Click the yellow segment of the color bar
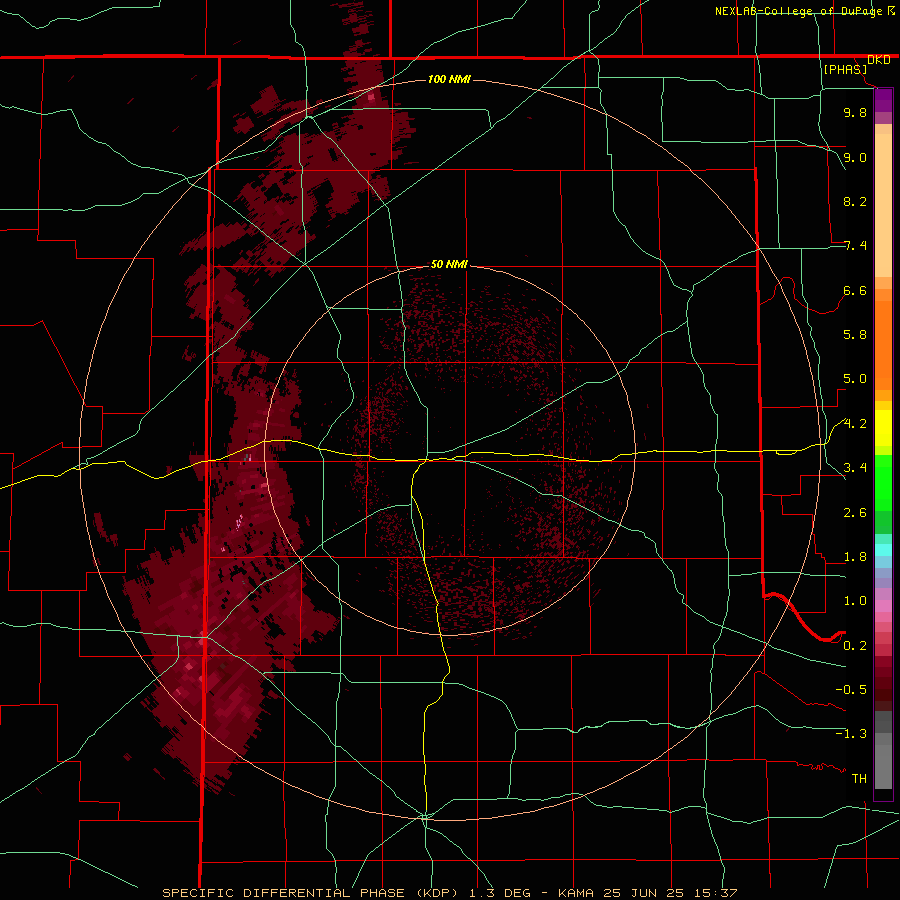The image size is (900, 900). click(883, 428)
